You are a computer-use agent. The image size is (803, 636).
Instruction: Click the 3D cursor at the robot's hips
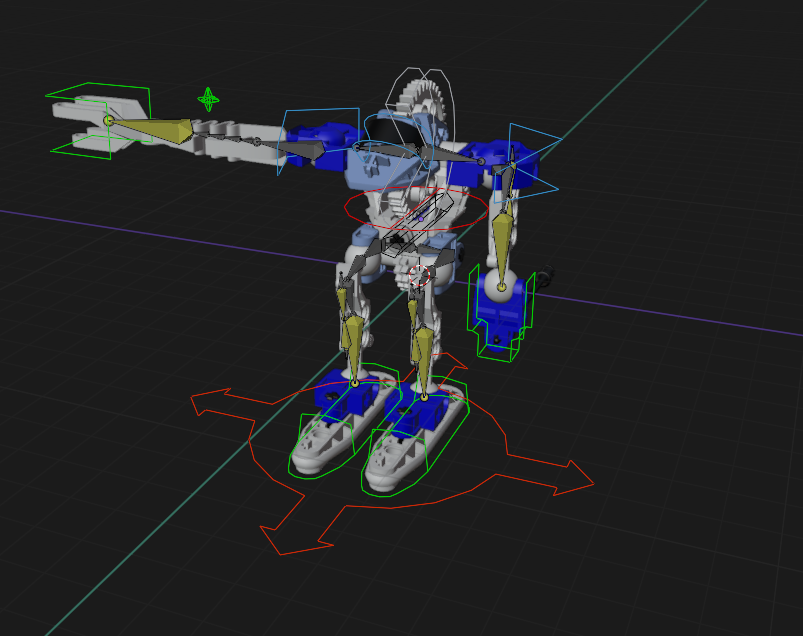pos(419,275)
